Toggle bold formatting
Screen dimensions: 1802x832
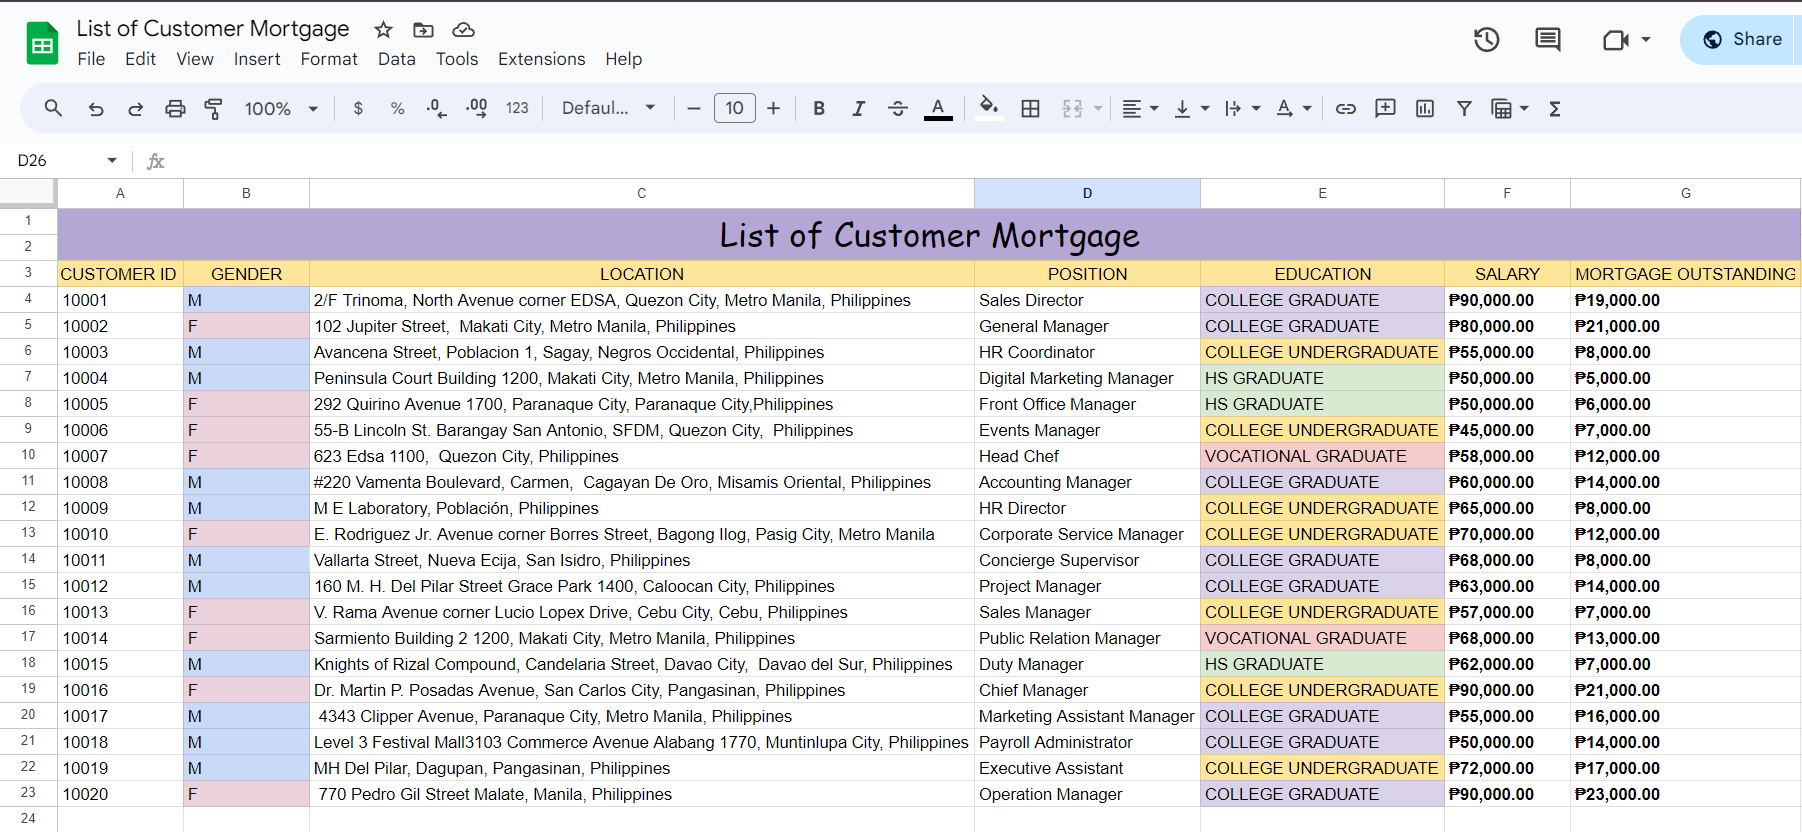point(819,109)
